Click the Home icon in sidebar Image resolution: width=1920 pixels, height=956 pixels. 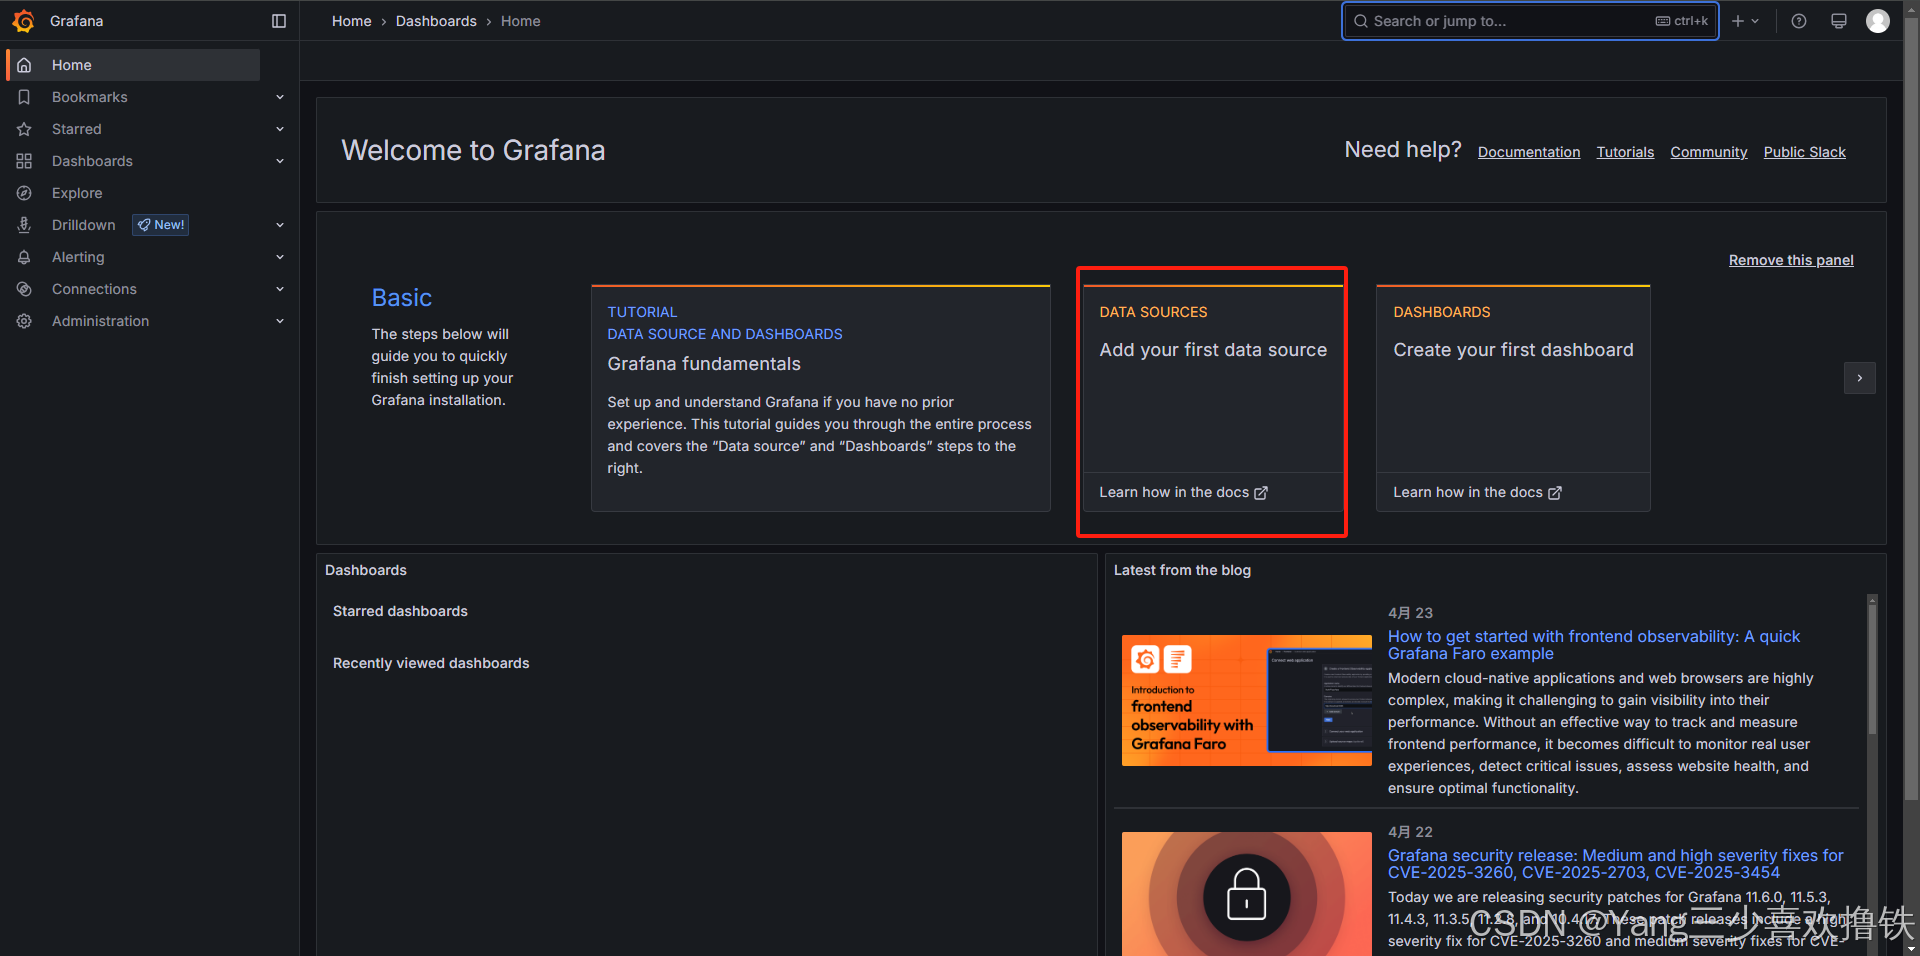pyautogui.click(x=25, y=65)
